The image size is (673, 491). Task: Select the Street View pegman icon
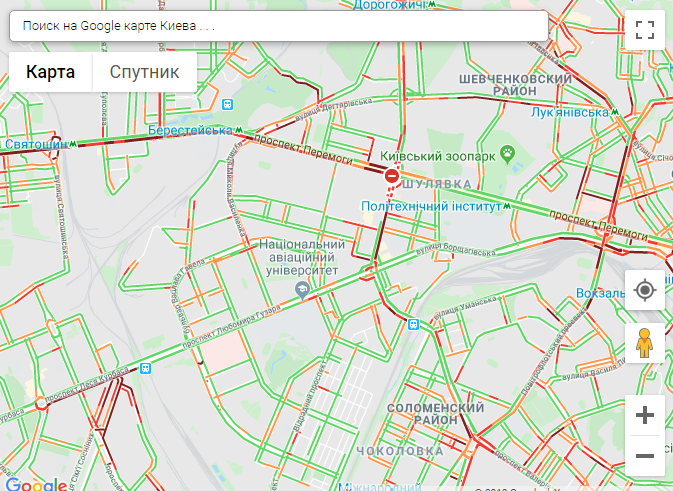pos(645,343)
